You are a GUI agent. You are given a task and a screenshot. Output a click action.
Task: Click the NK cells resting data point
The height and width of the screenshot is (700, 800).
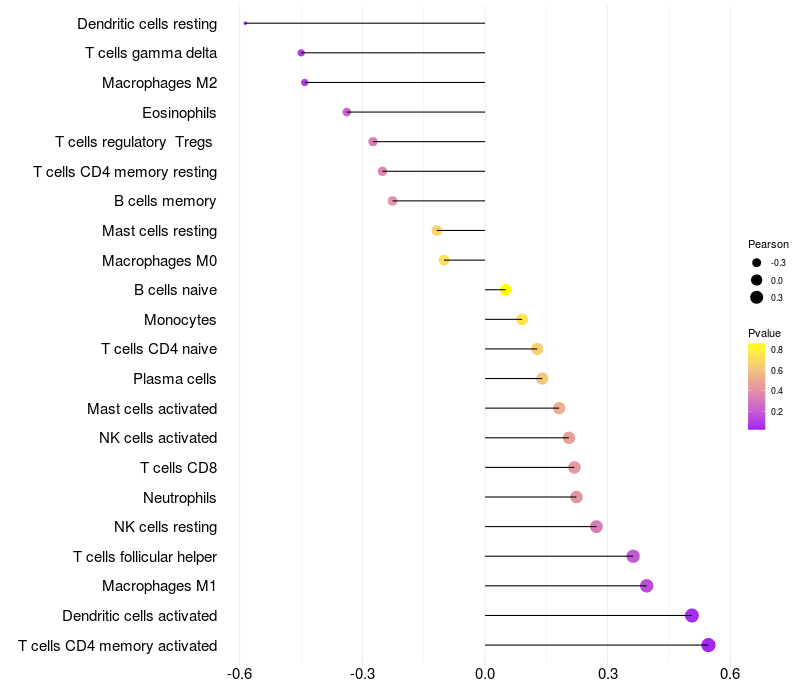pyautogui.click(x=597, y=527)
